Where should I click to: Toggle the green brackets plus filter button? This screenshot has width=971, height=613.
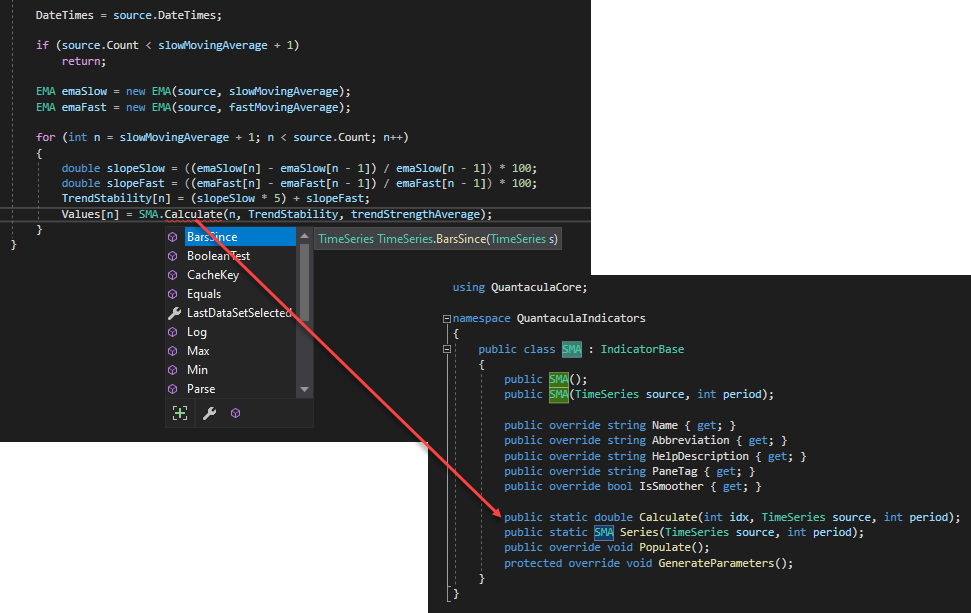pyautogui.click(x=180, y=413)
